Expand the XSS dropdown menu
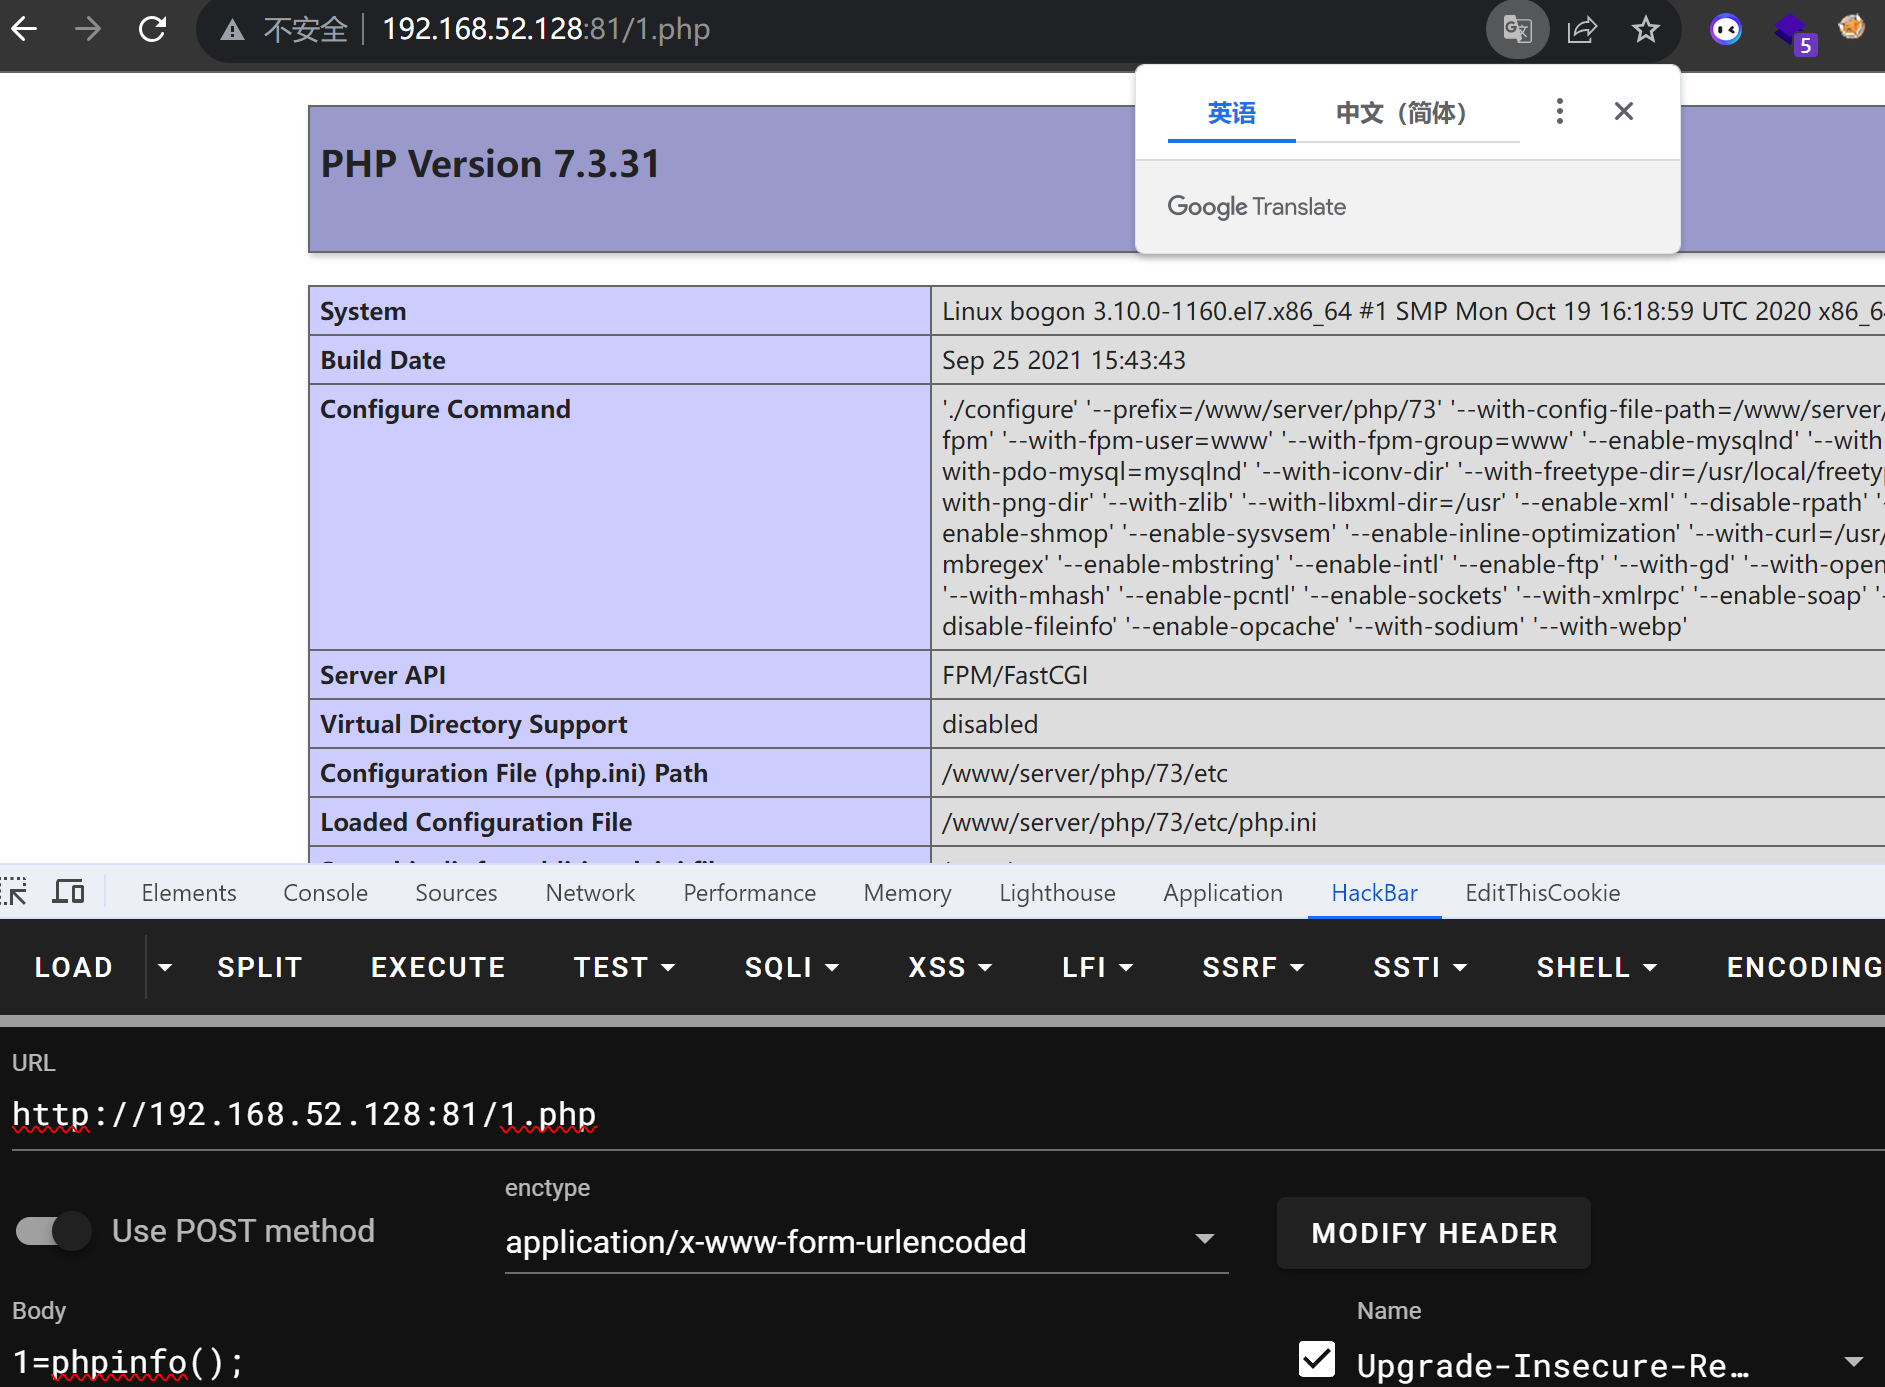Image resolution: width=1885 pixels, height=1387 pixels. (949, 967)
